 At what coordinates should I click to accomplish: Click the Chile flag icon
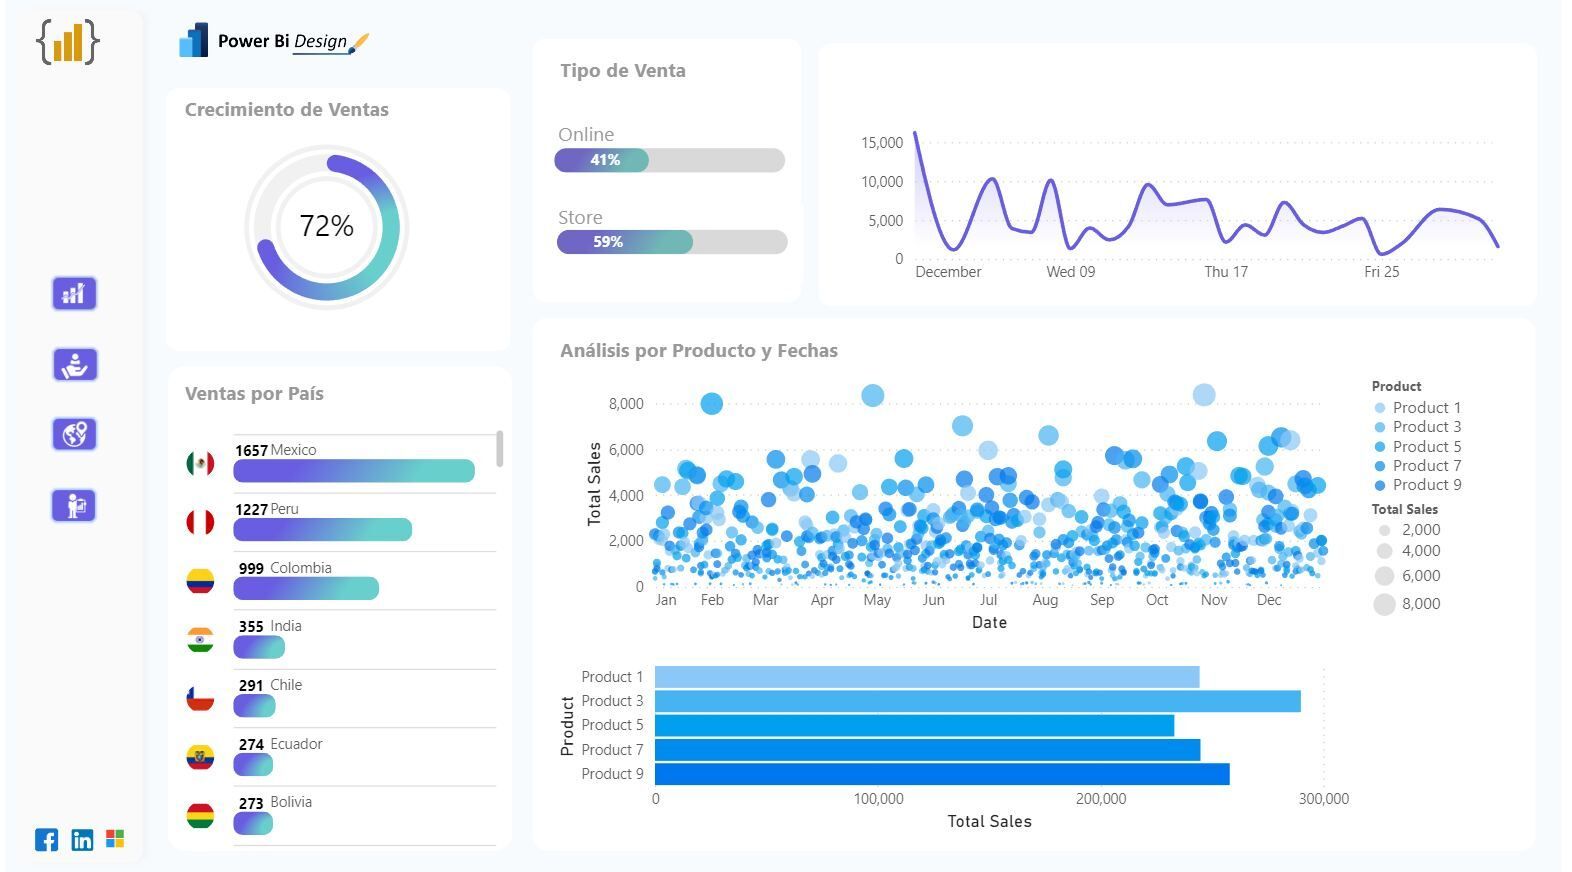click(x=200, y=698)
